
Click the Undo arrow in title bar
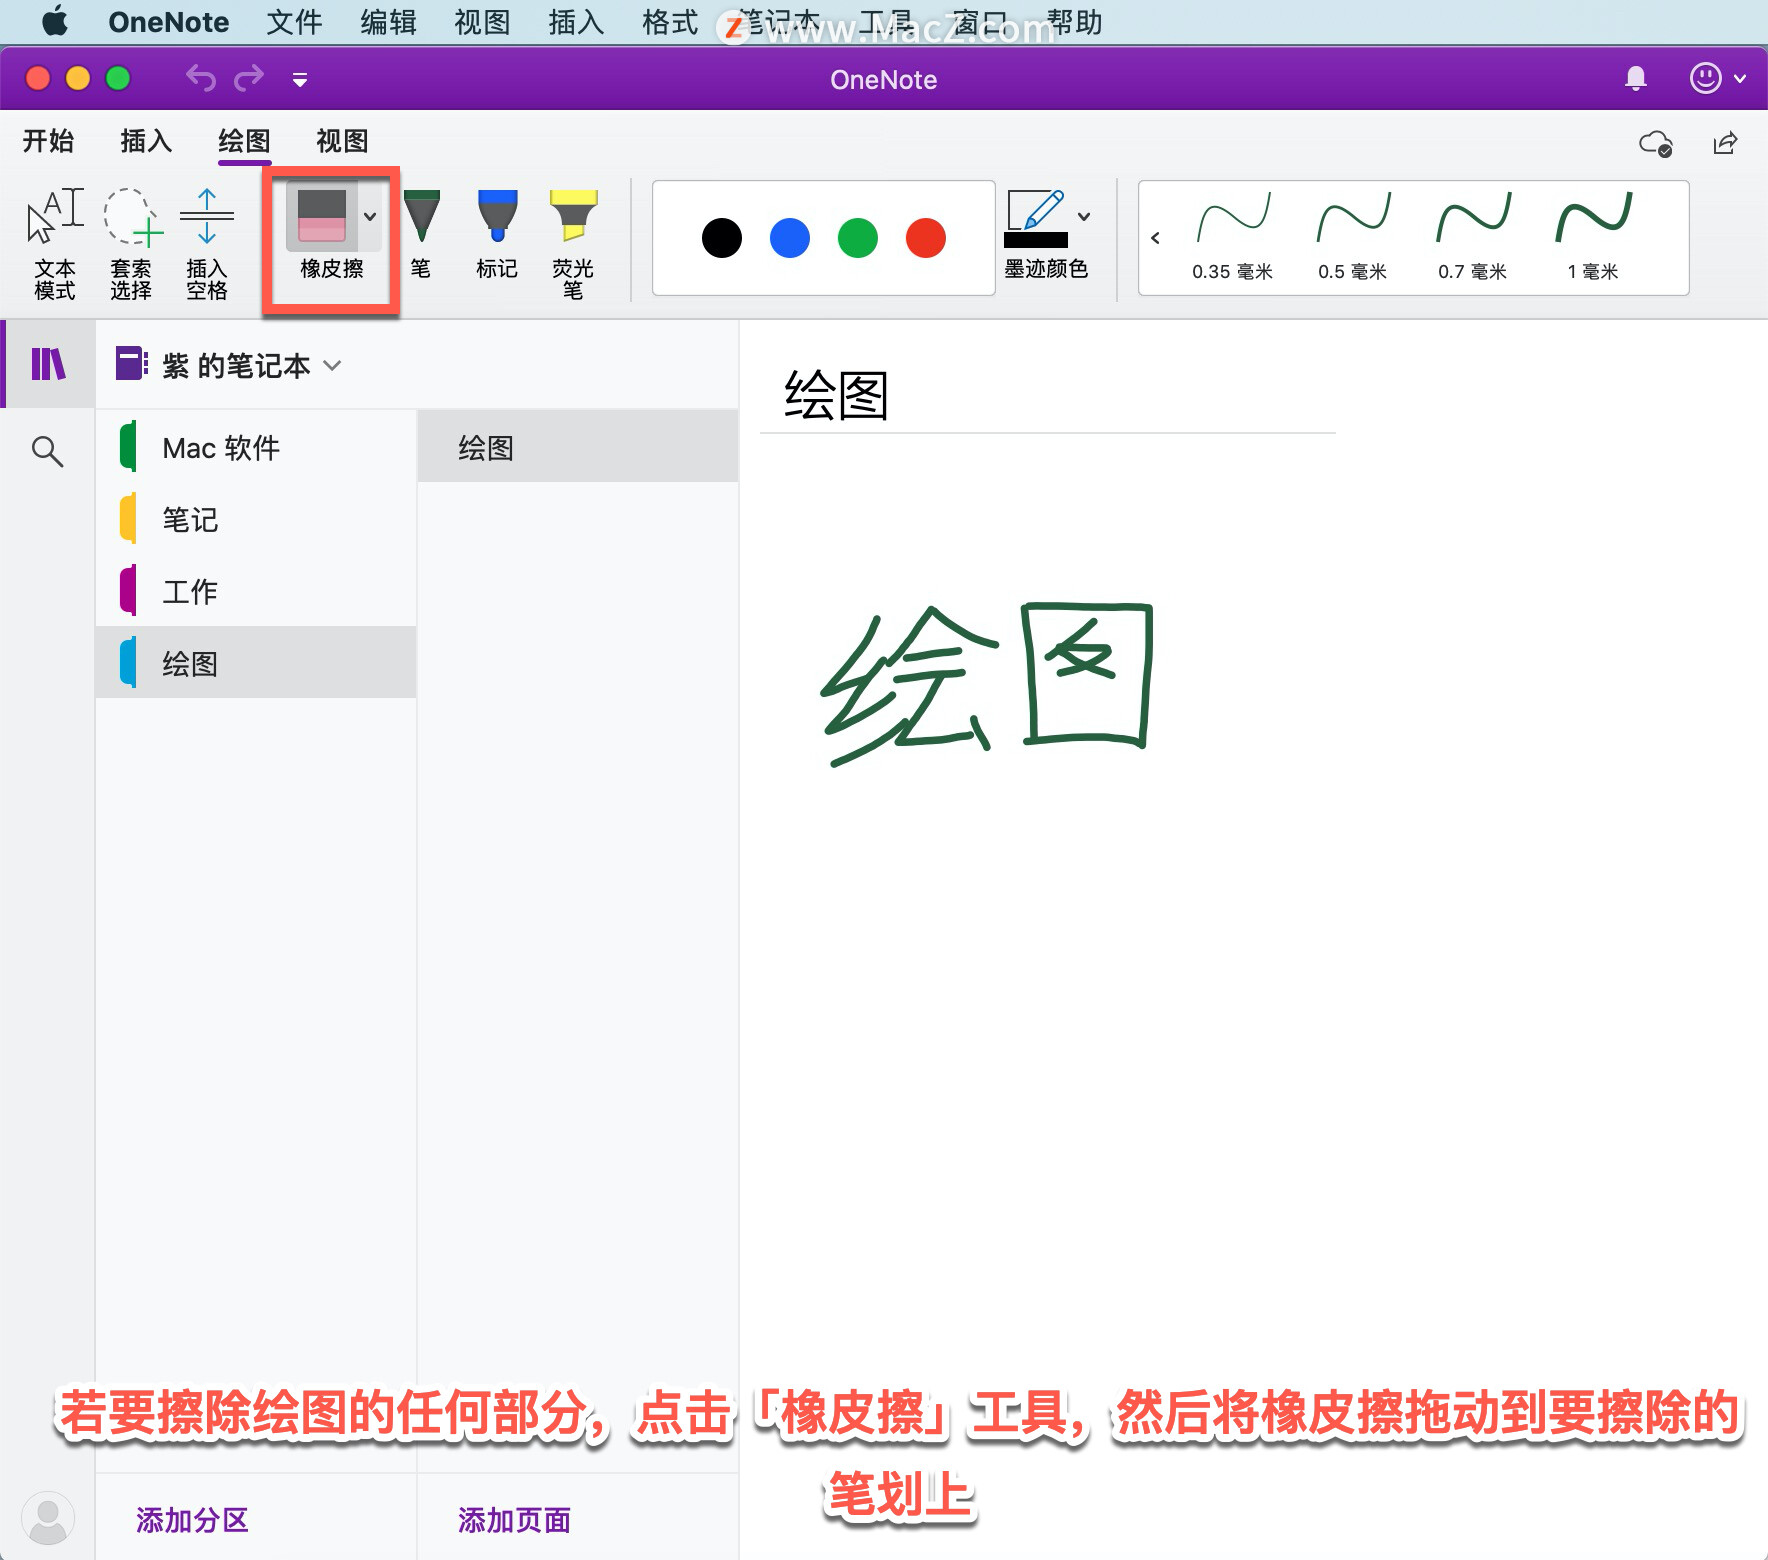201,78
